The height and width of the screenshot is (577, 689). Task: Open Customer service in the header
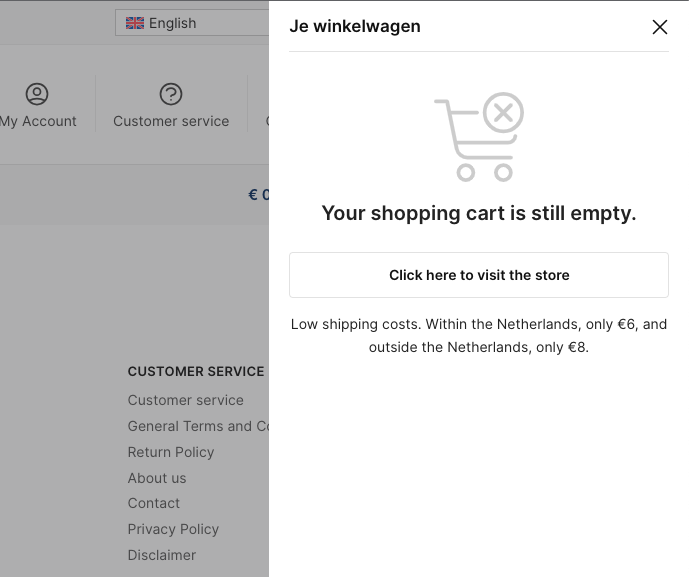(x=171, y=121)
